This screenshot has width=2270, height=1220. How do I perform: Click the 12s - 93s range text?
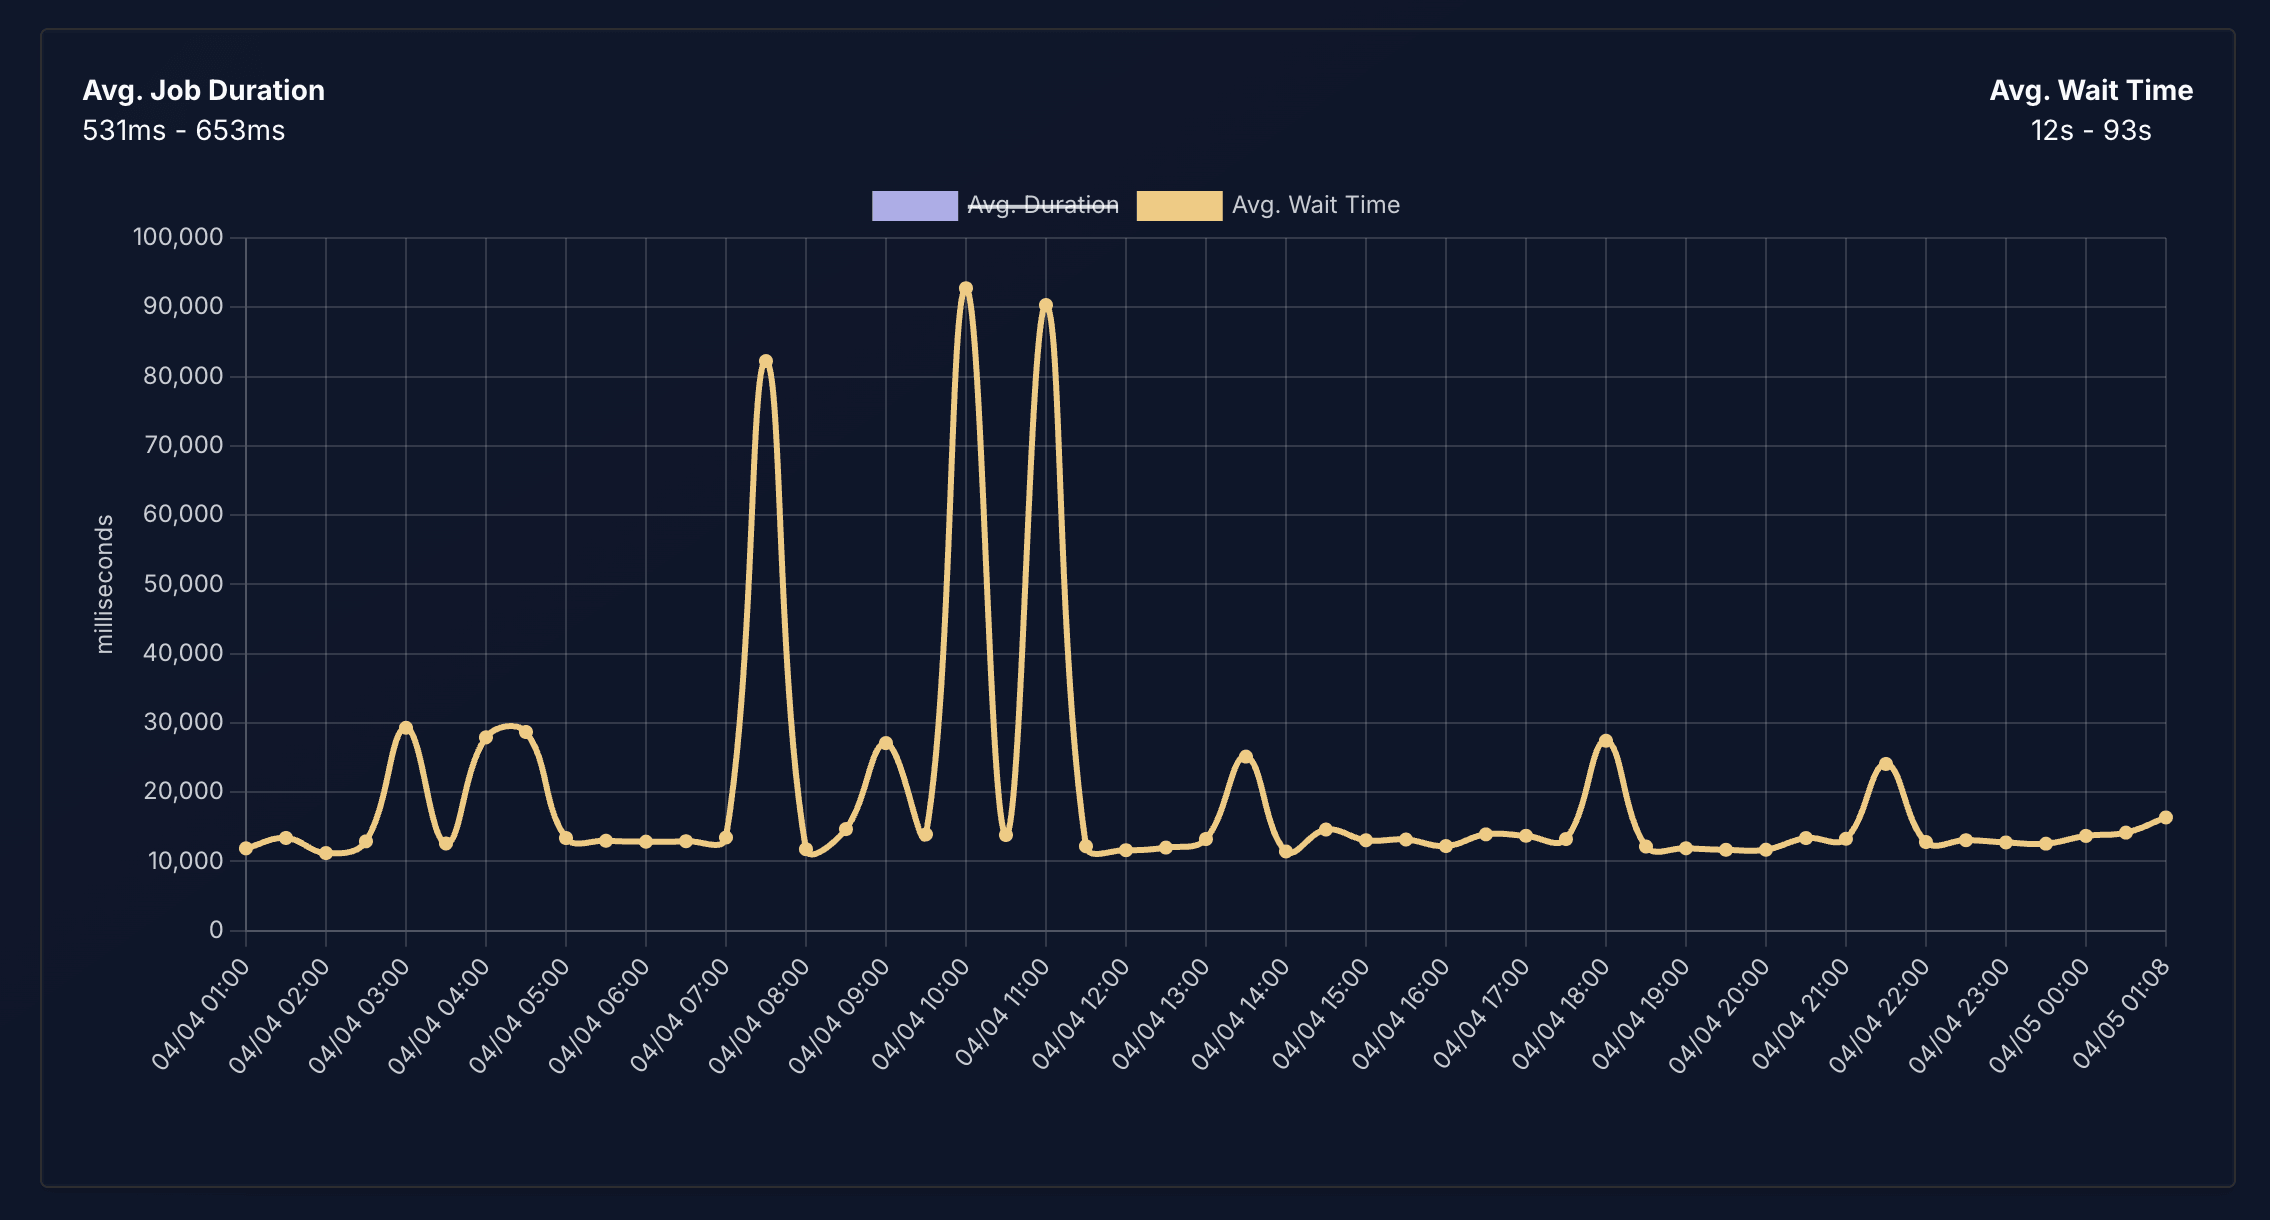point(2091,131)
